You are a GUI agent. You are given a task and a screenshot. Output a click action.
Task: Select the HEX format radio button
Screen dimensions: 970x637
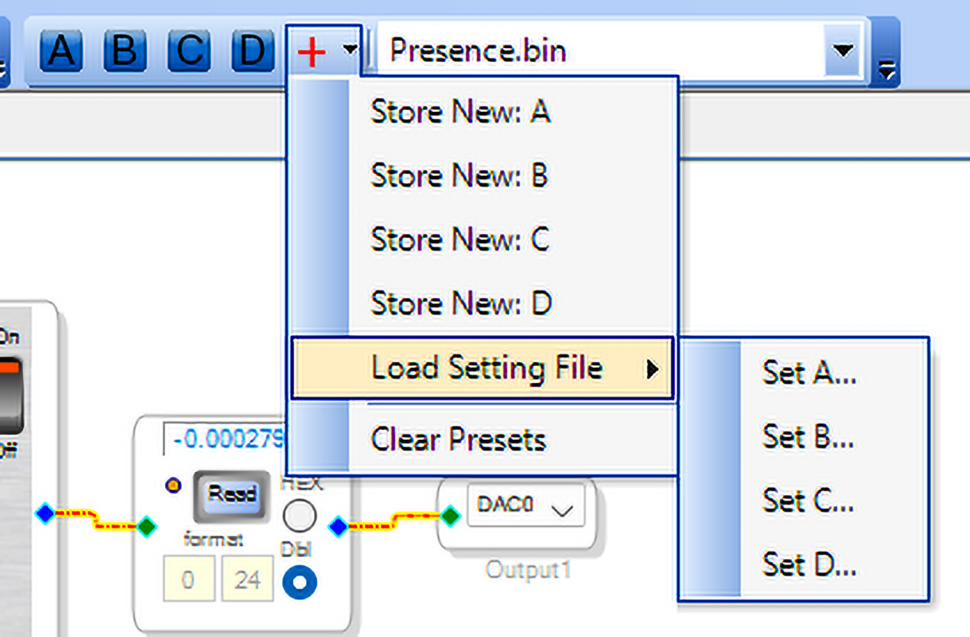click(x=299, y=516)
